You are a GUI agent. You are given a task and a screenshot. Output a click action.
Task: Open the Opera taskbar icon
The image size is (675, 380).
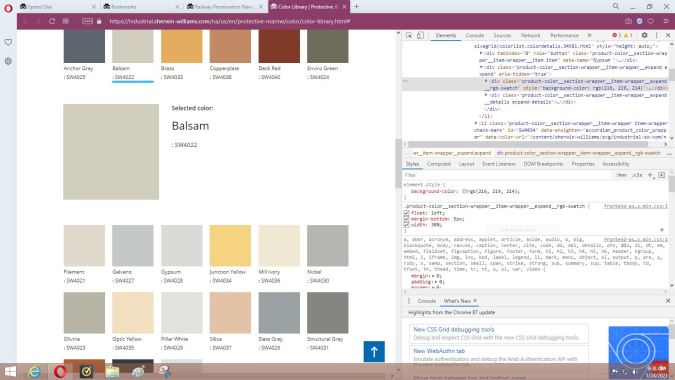[x=60, y=371]
